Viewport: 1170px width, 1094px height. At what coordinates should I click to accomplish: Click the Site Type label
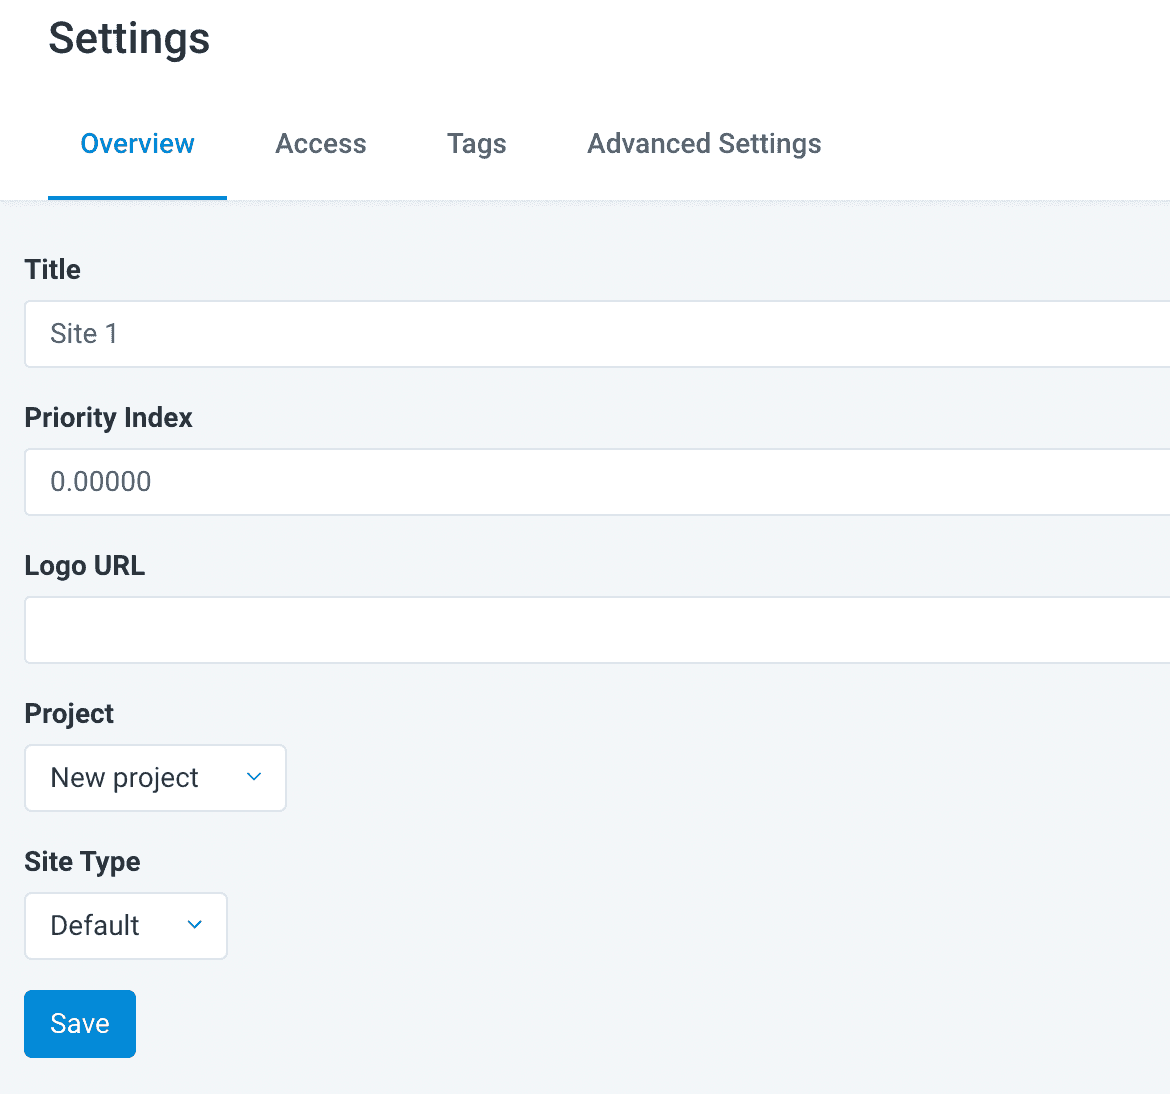click(x=82, y=862)
